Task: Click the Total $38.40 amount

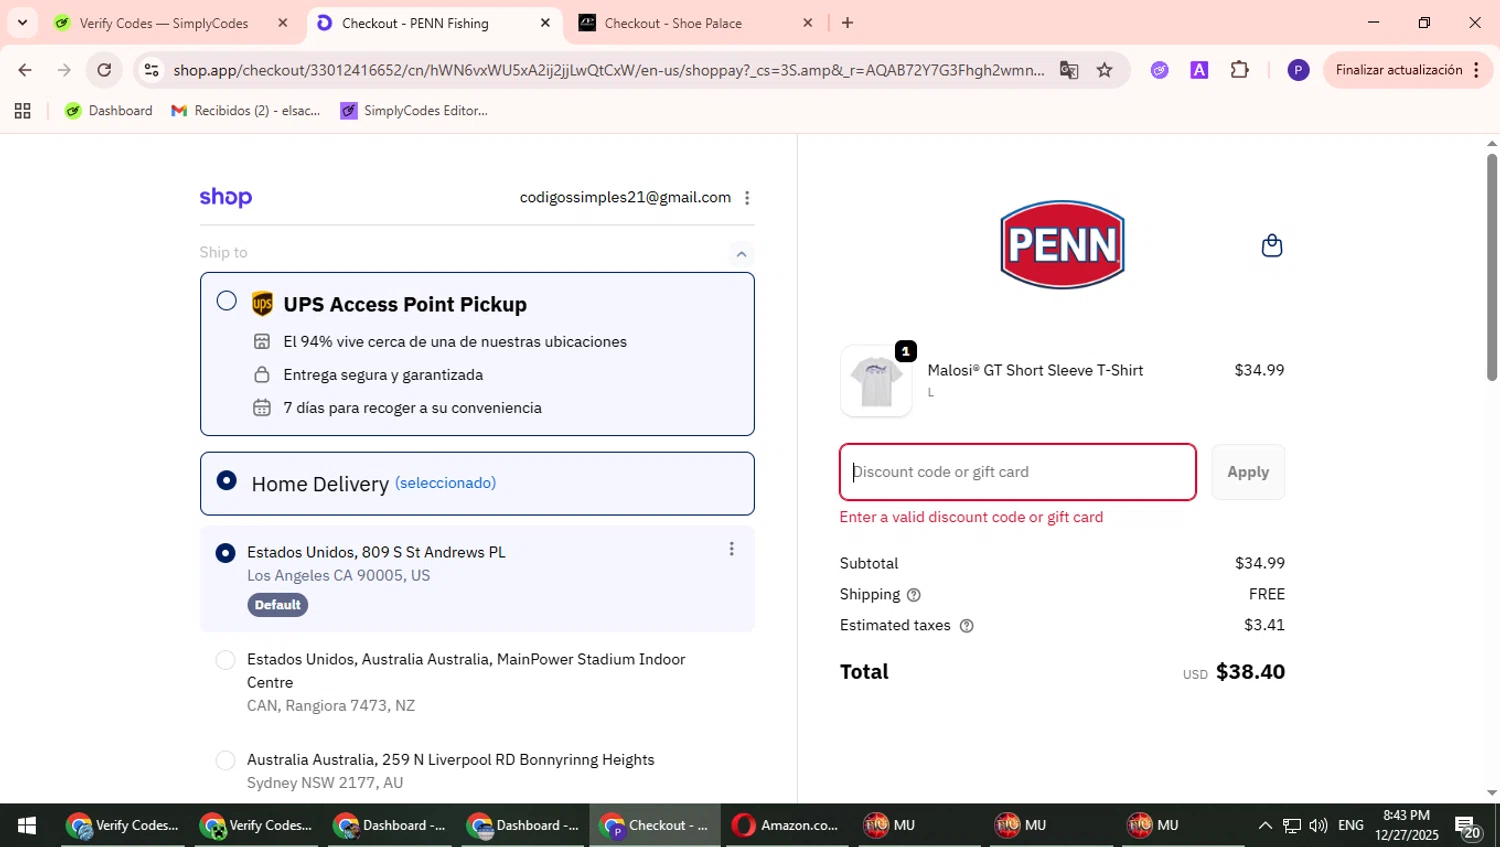Action: 1250,672
